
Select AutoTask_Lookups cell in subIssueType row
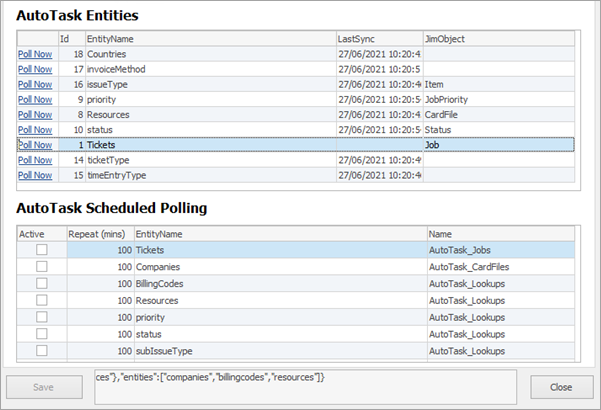(x=501, y=351)
